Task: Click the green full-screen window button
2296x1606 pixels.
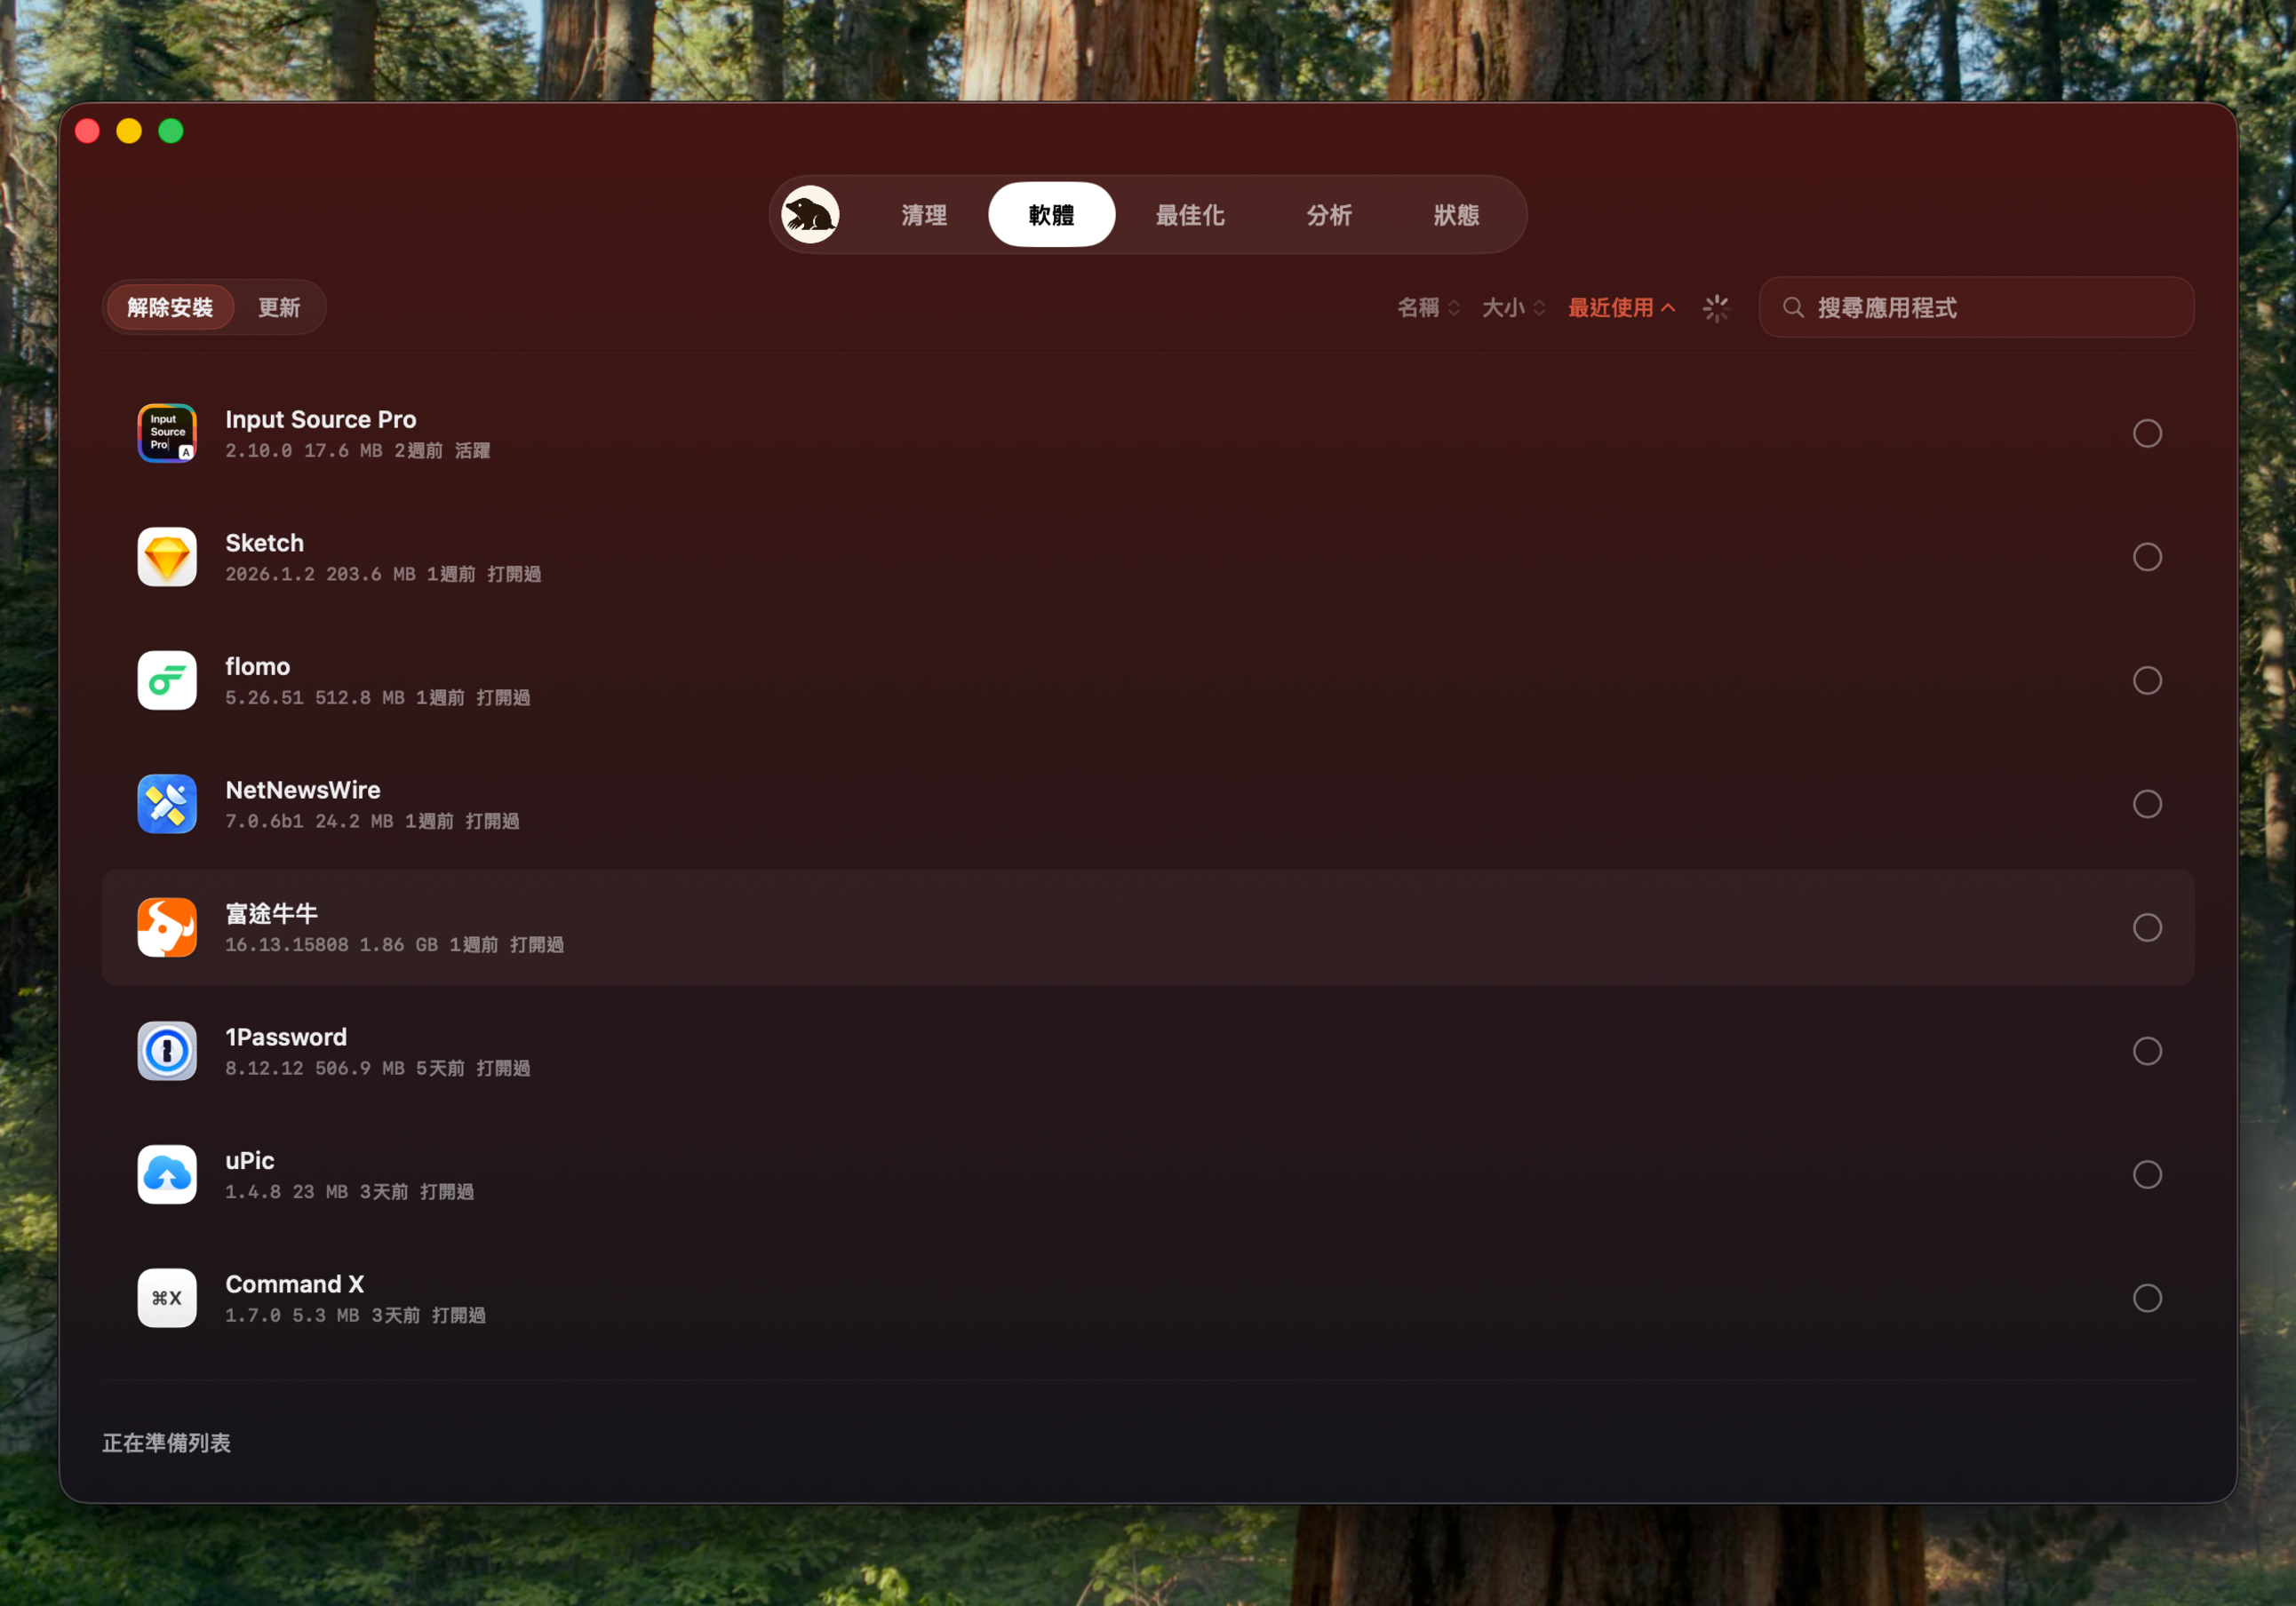Action: pos(171,131)
